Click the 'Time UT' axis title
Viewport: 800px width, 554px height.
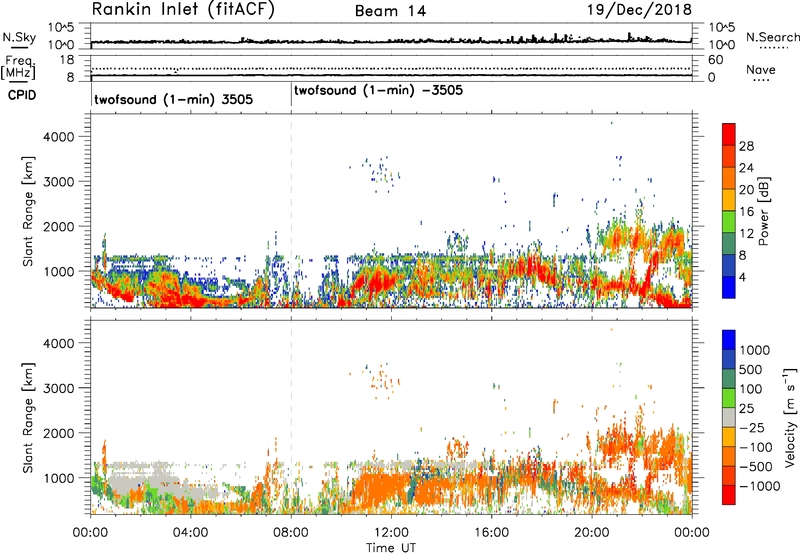(391, 548)
